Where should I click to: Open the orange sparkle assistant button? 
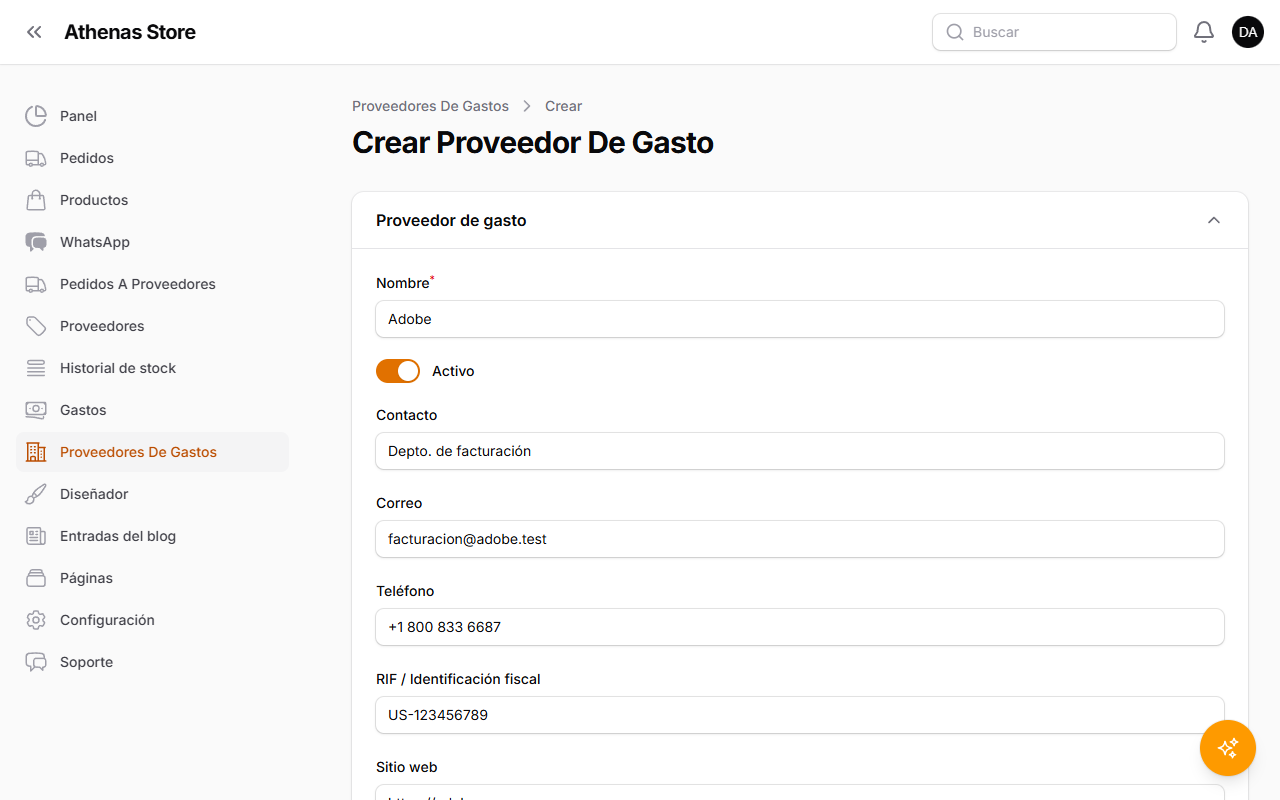click(x=1228, y=748)
